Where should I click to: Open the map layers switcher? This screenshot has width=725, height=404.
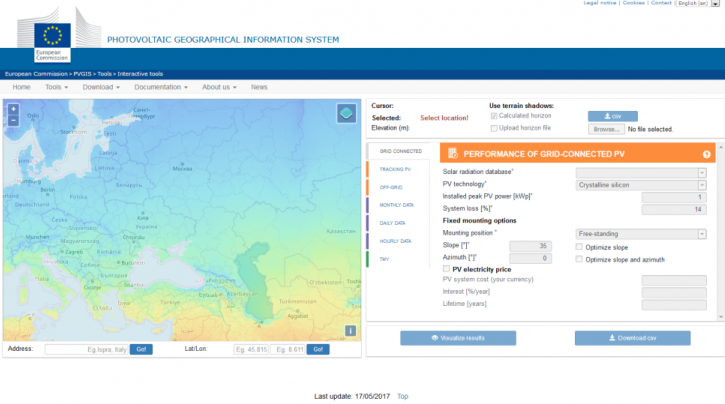point(345,113)
